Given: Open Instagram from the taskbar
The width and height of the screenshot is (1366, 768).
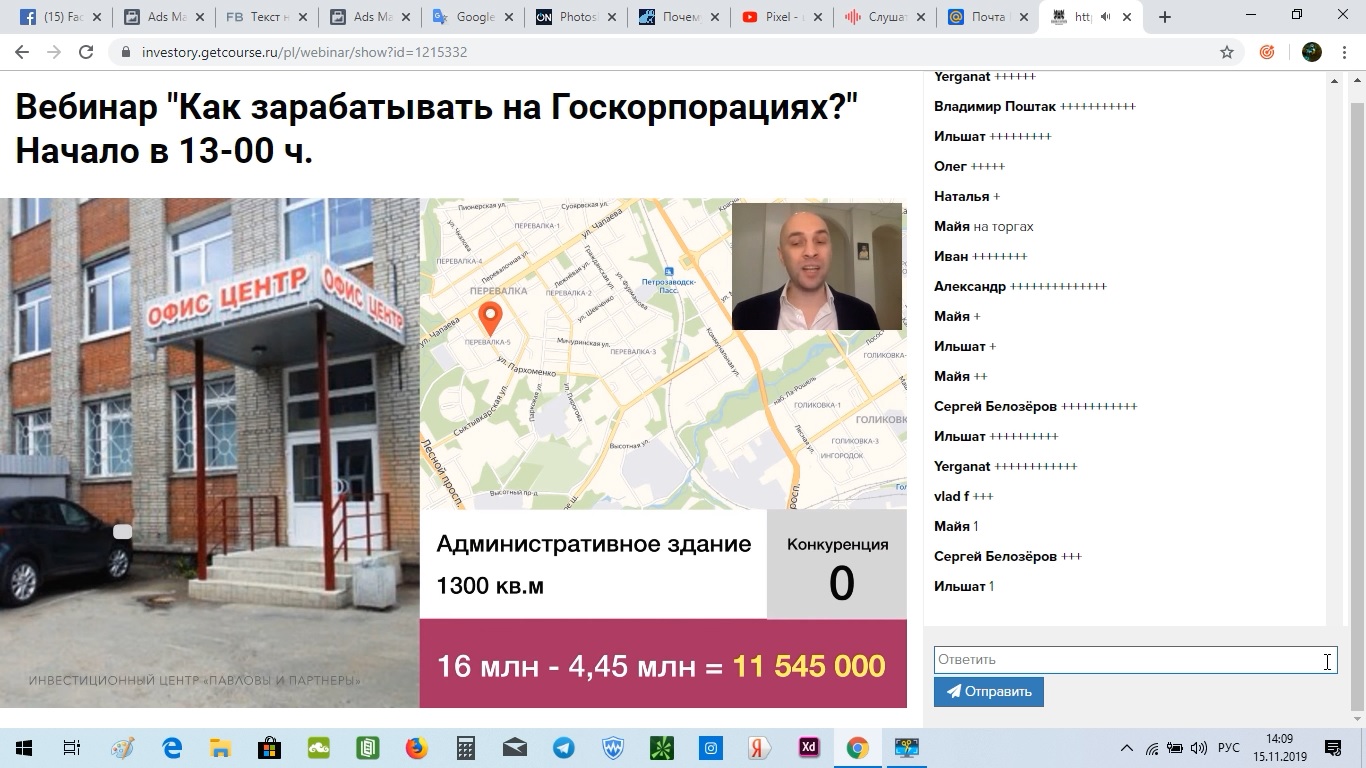Looking at the screenshot, I should (710, 747).
